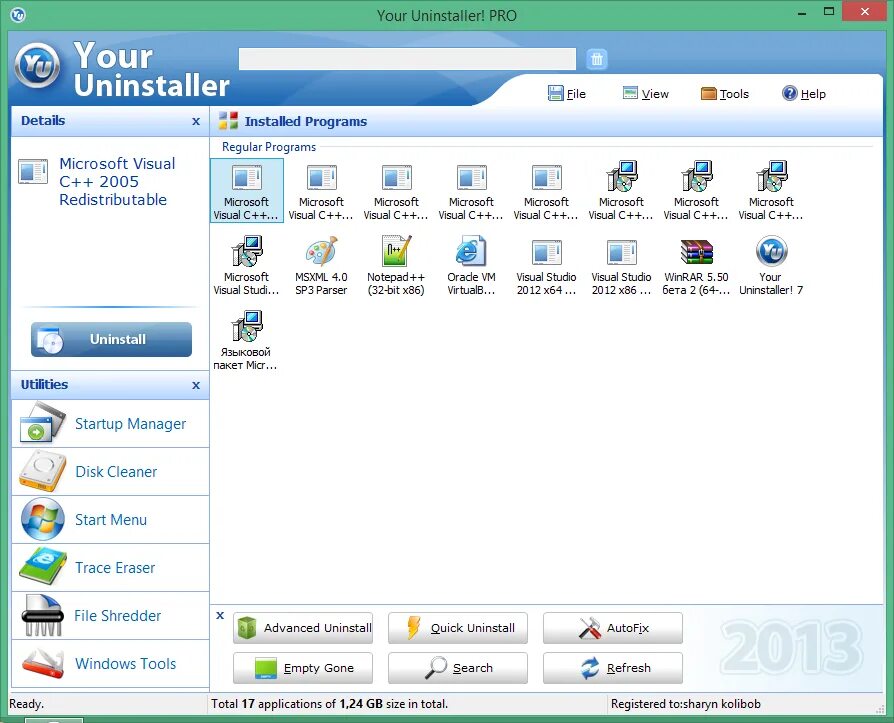Close the bottom action buttons panel
Screen dimensions: 894x723
pyautogui.click(x=220, y=615)
